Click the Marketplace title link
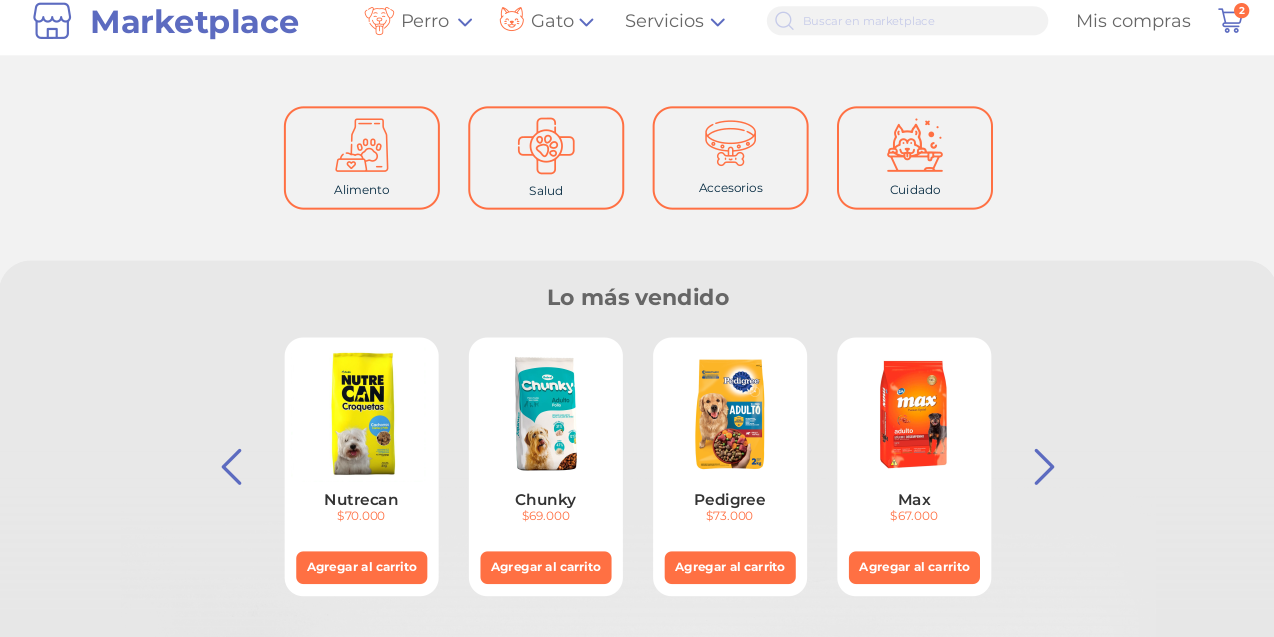 pos(194,21)
